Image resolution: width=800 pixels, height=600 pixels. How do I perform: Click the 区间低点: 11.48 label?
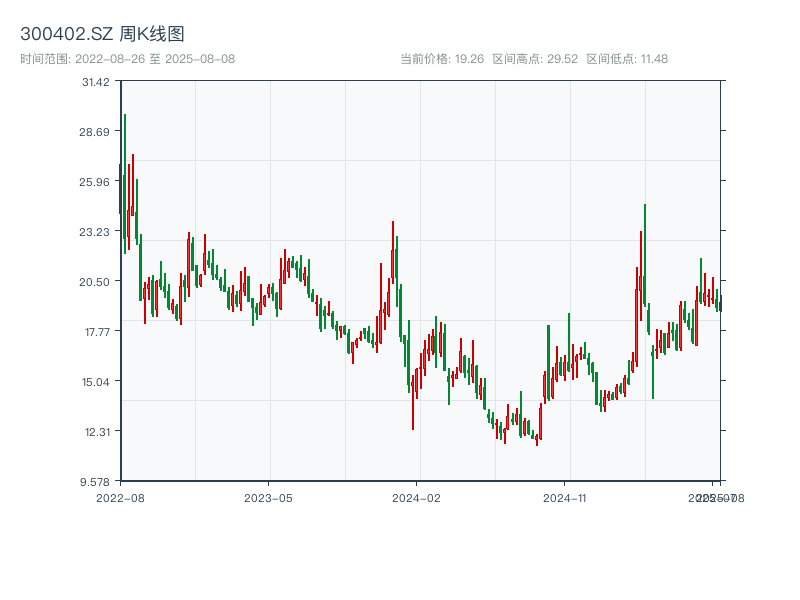[x=627, y=59]
